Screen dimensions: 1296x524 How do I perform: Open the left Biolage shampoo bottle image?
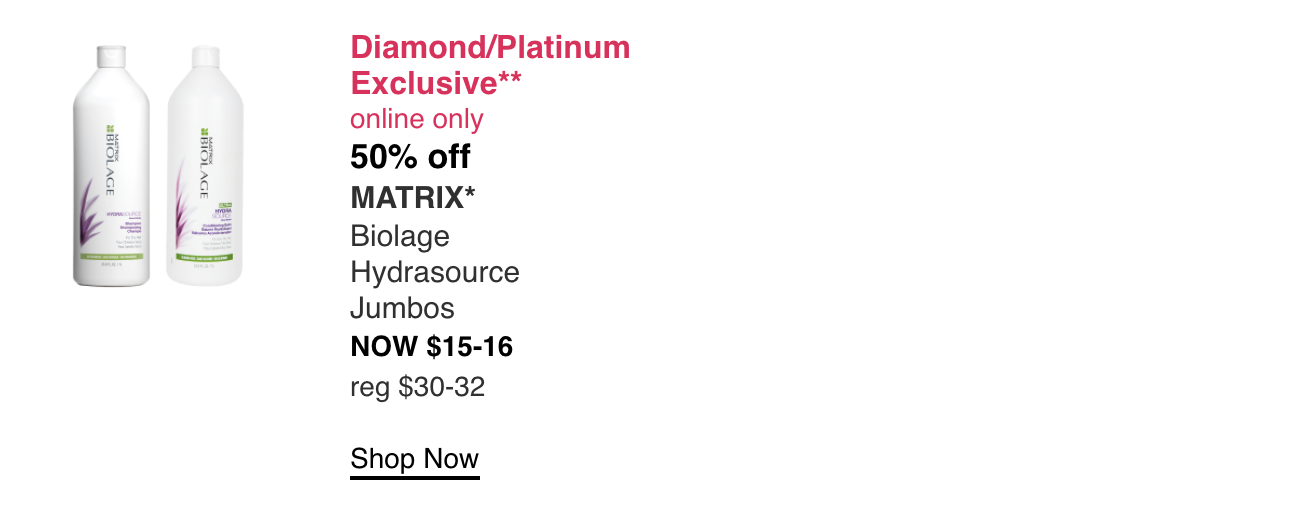tap(111, 165)
